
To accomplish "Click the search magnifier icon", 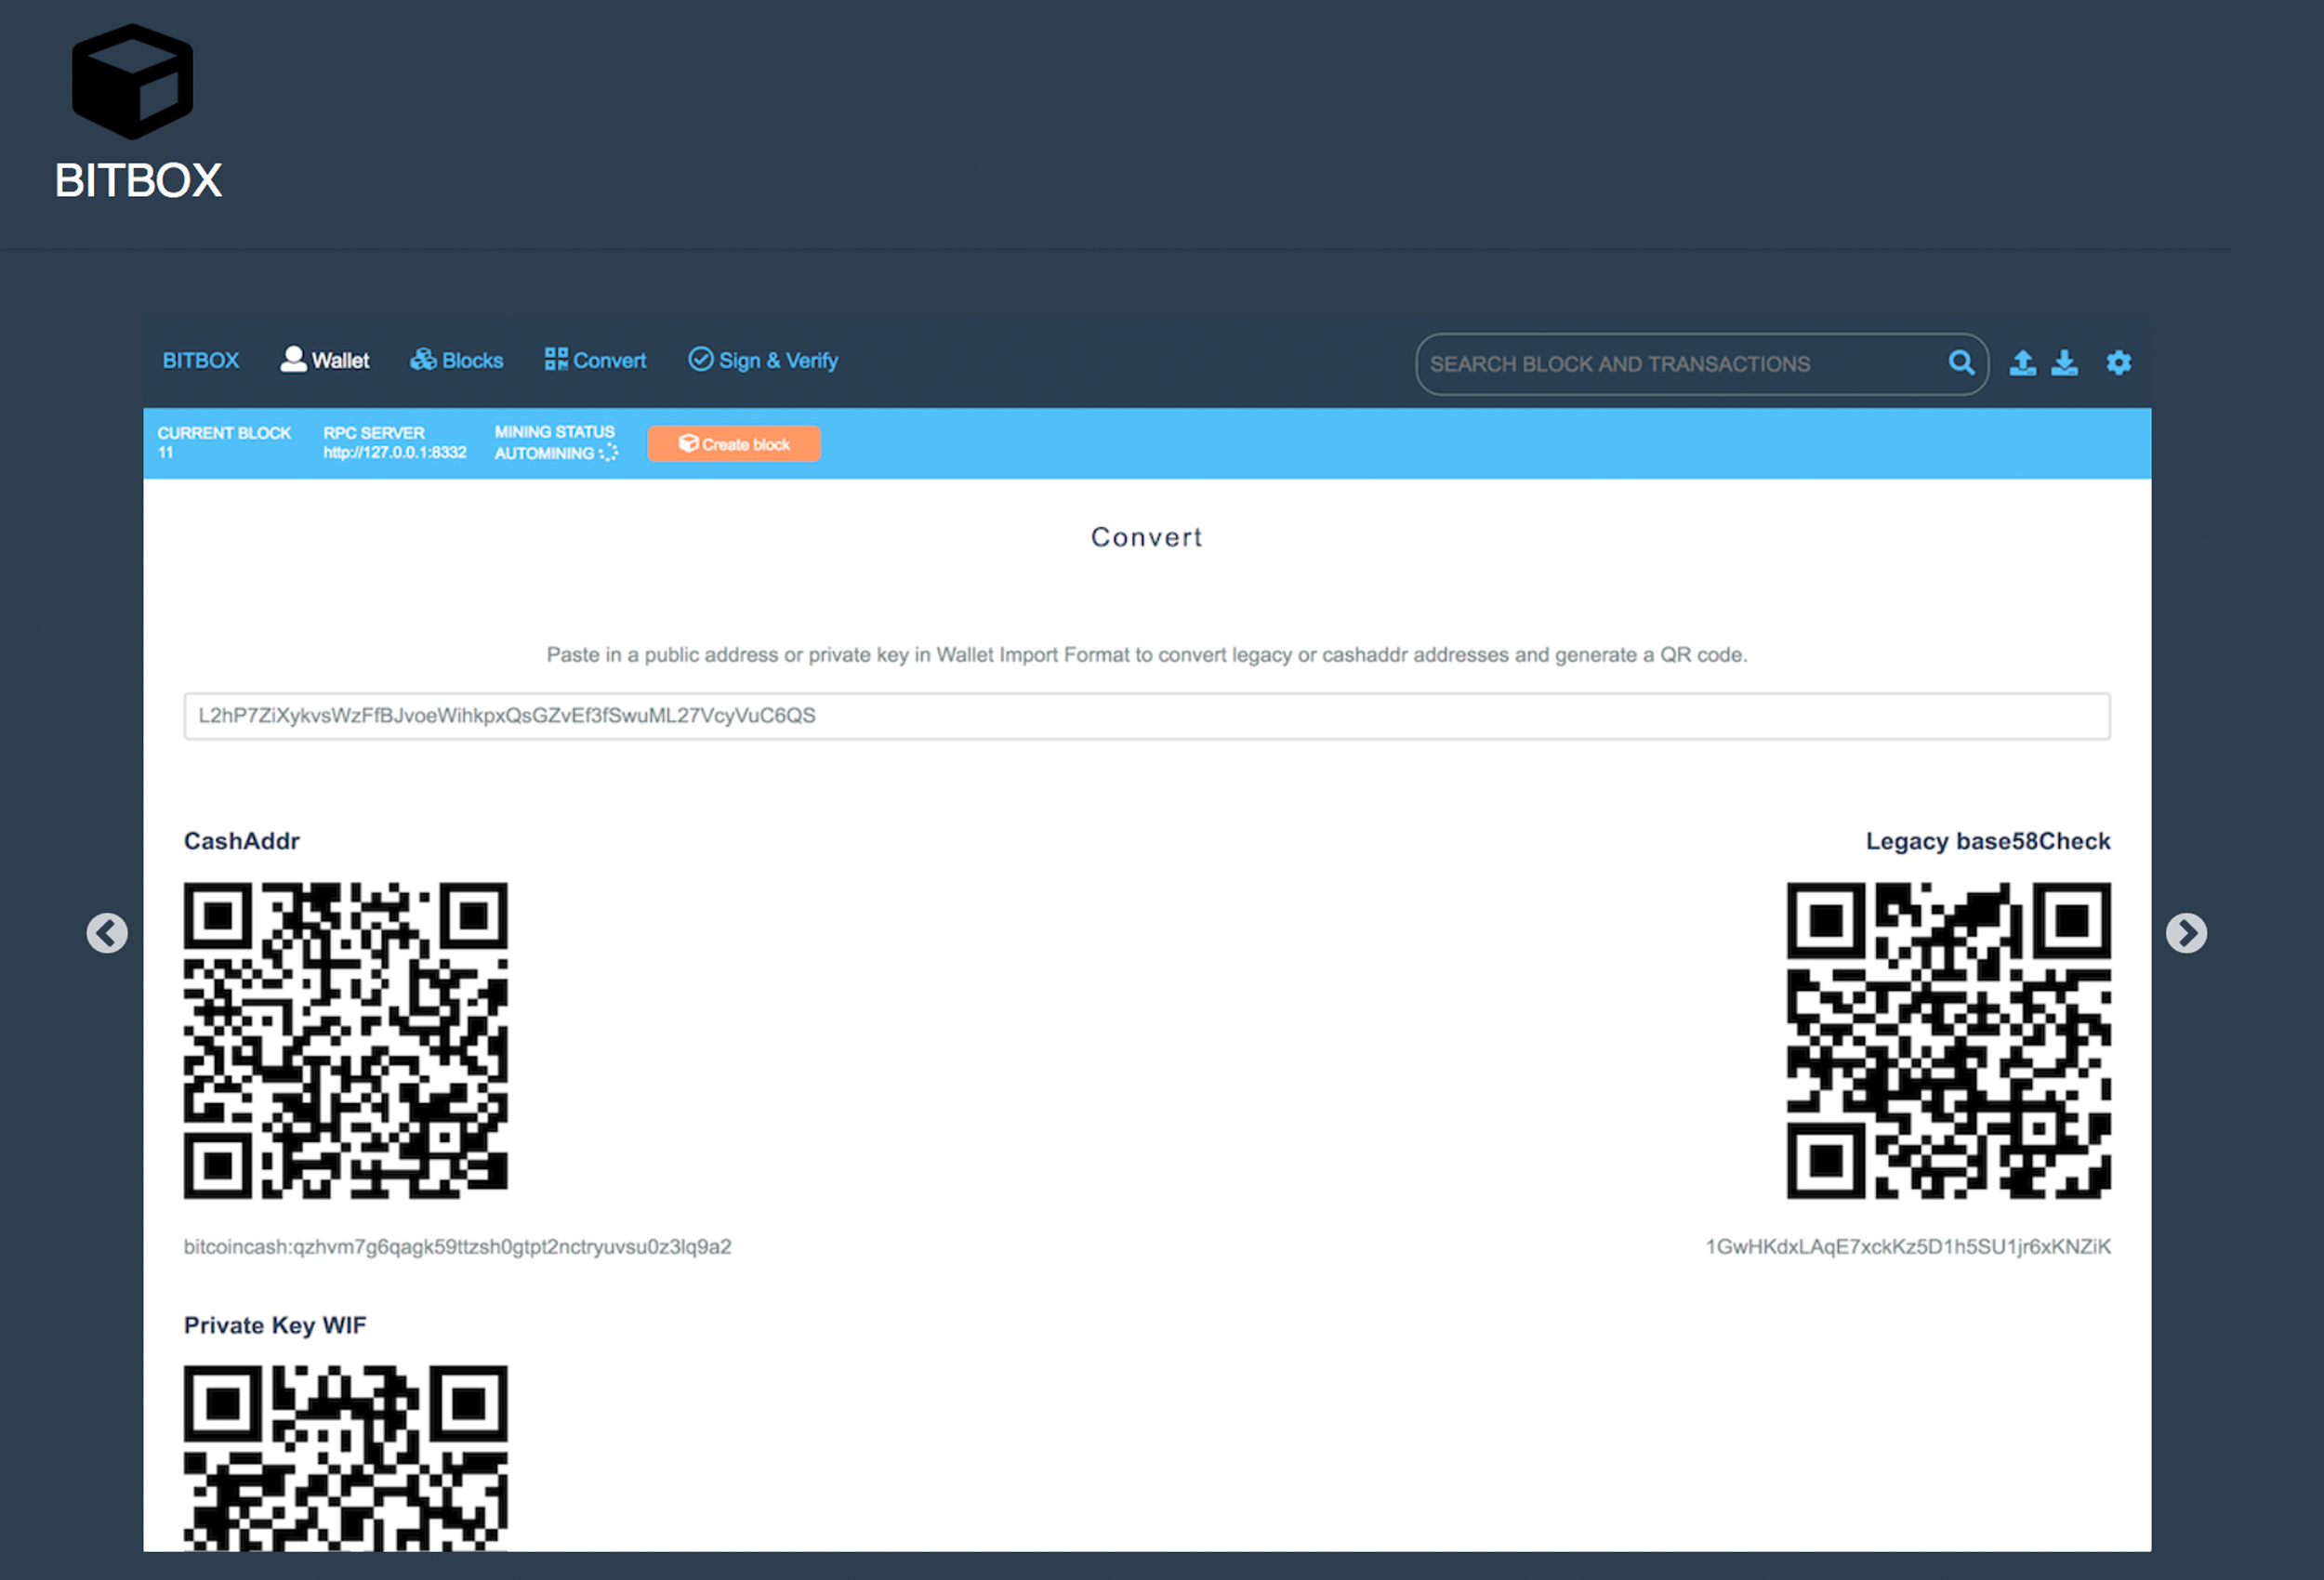I will coord(1962,363).
